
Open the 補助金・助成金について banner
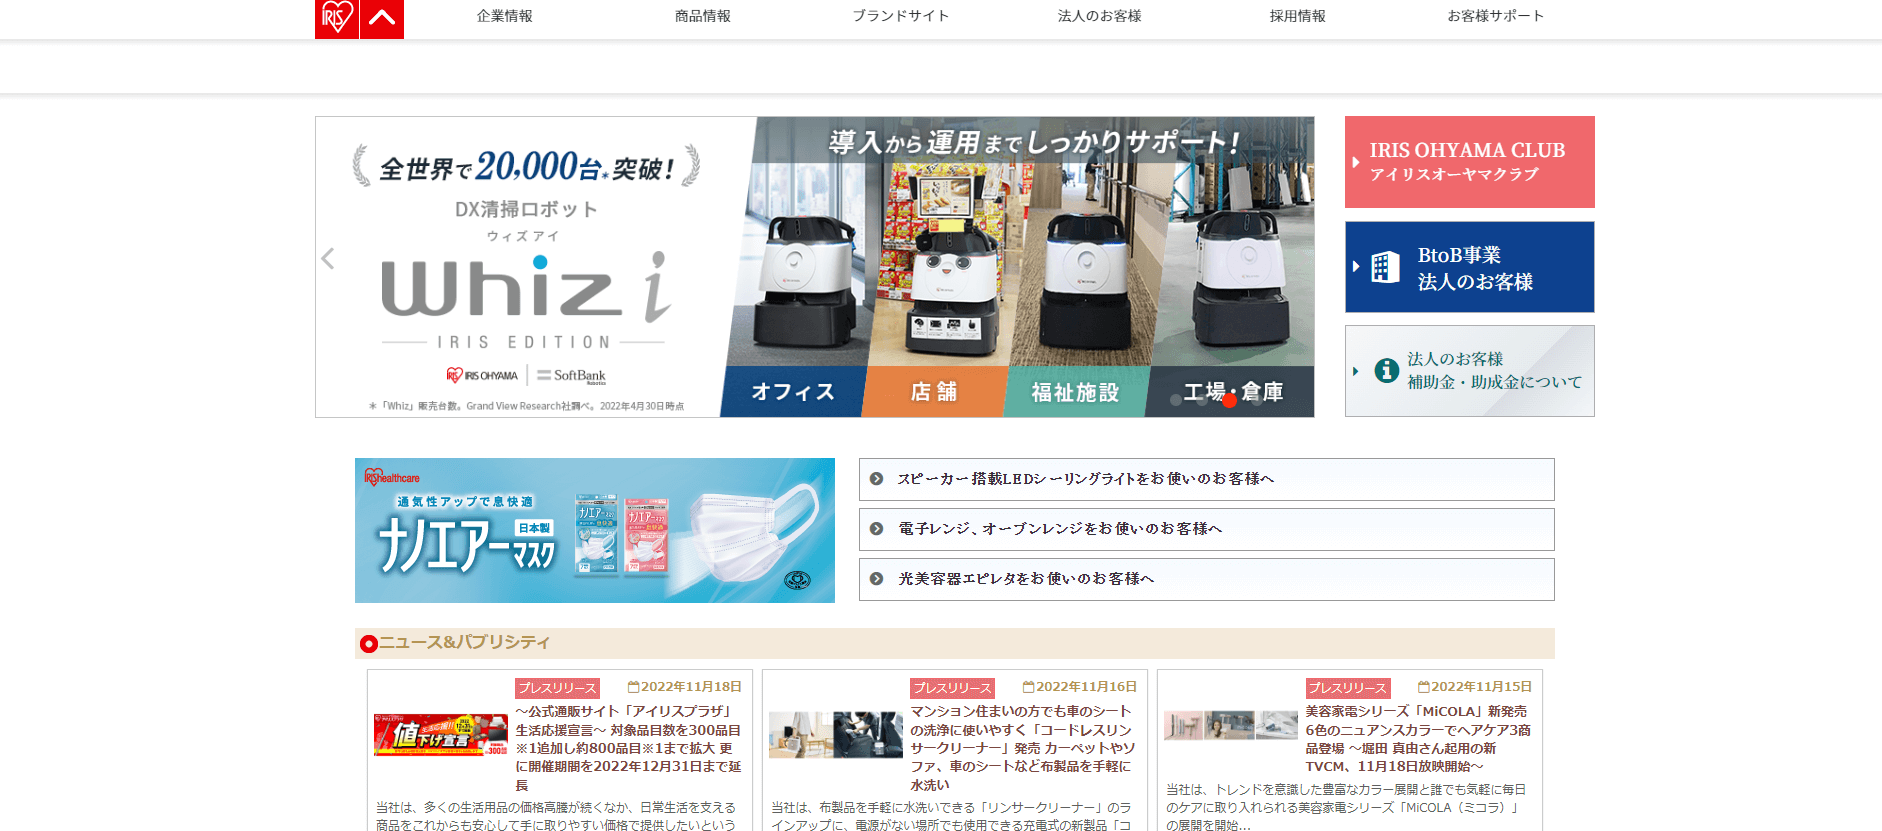1469,371
